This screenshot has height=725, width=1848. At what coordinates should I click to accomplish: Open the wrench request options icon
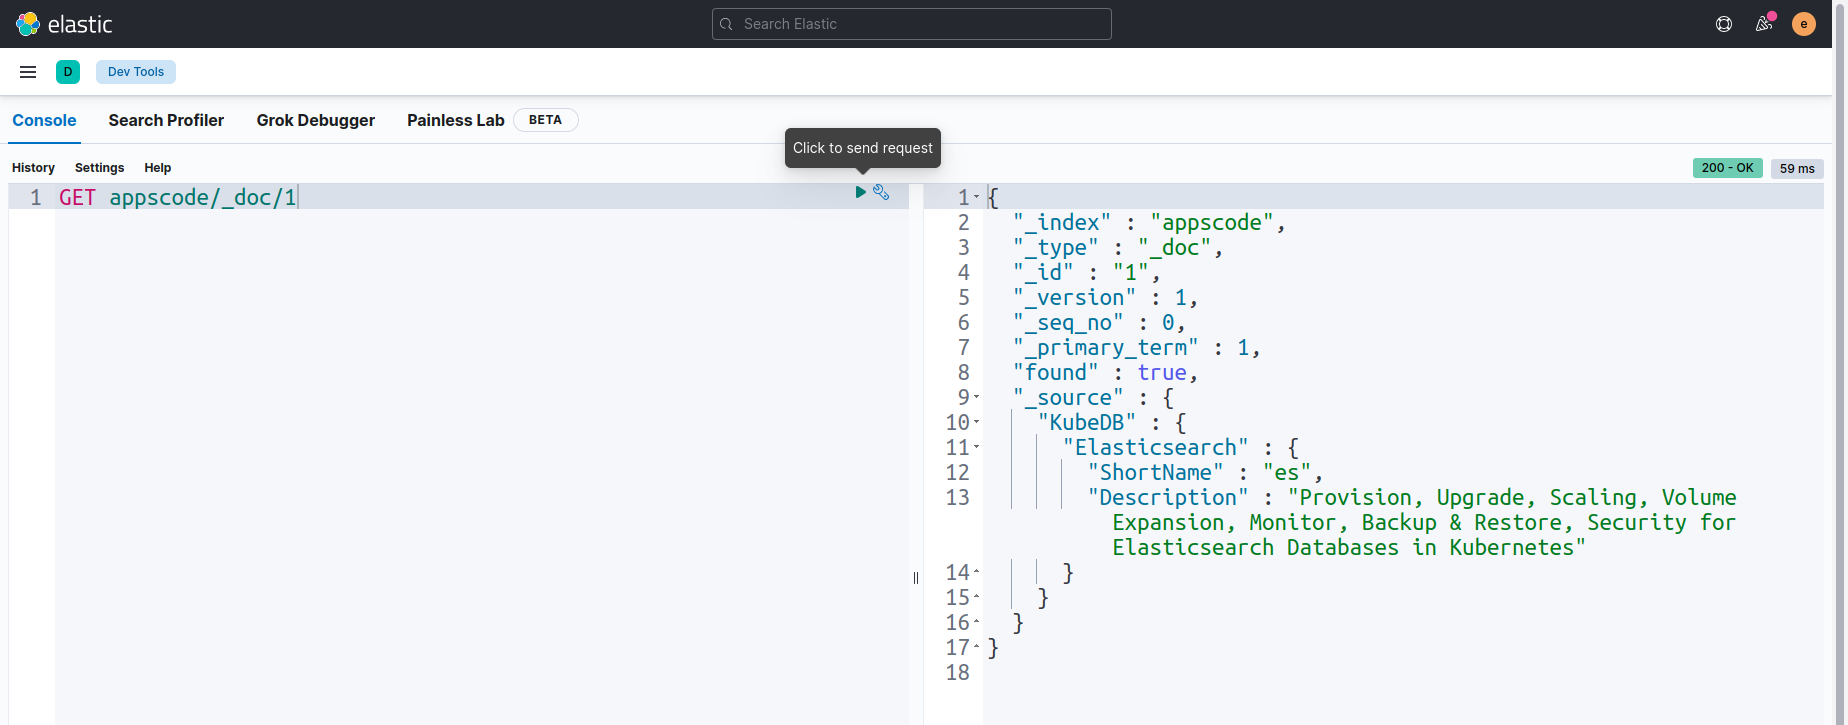881,192
